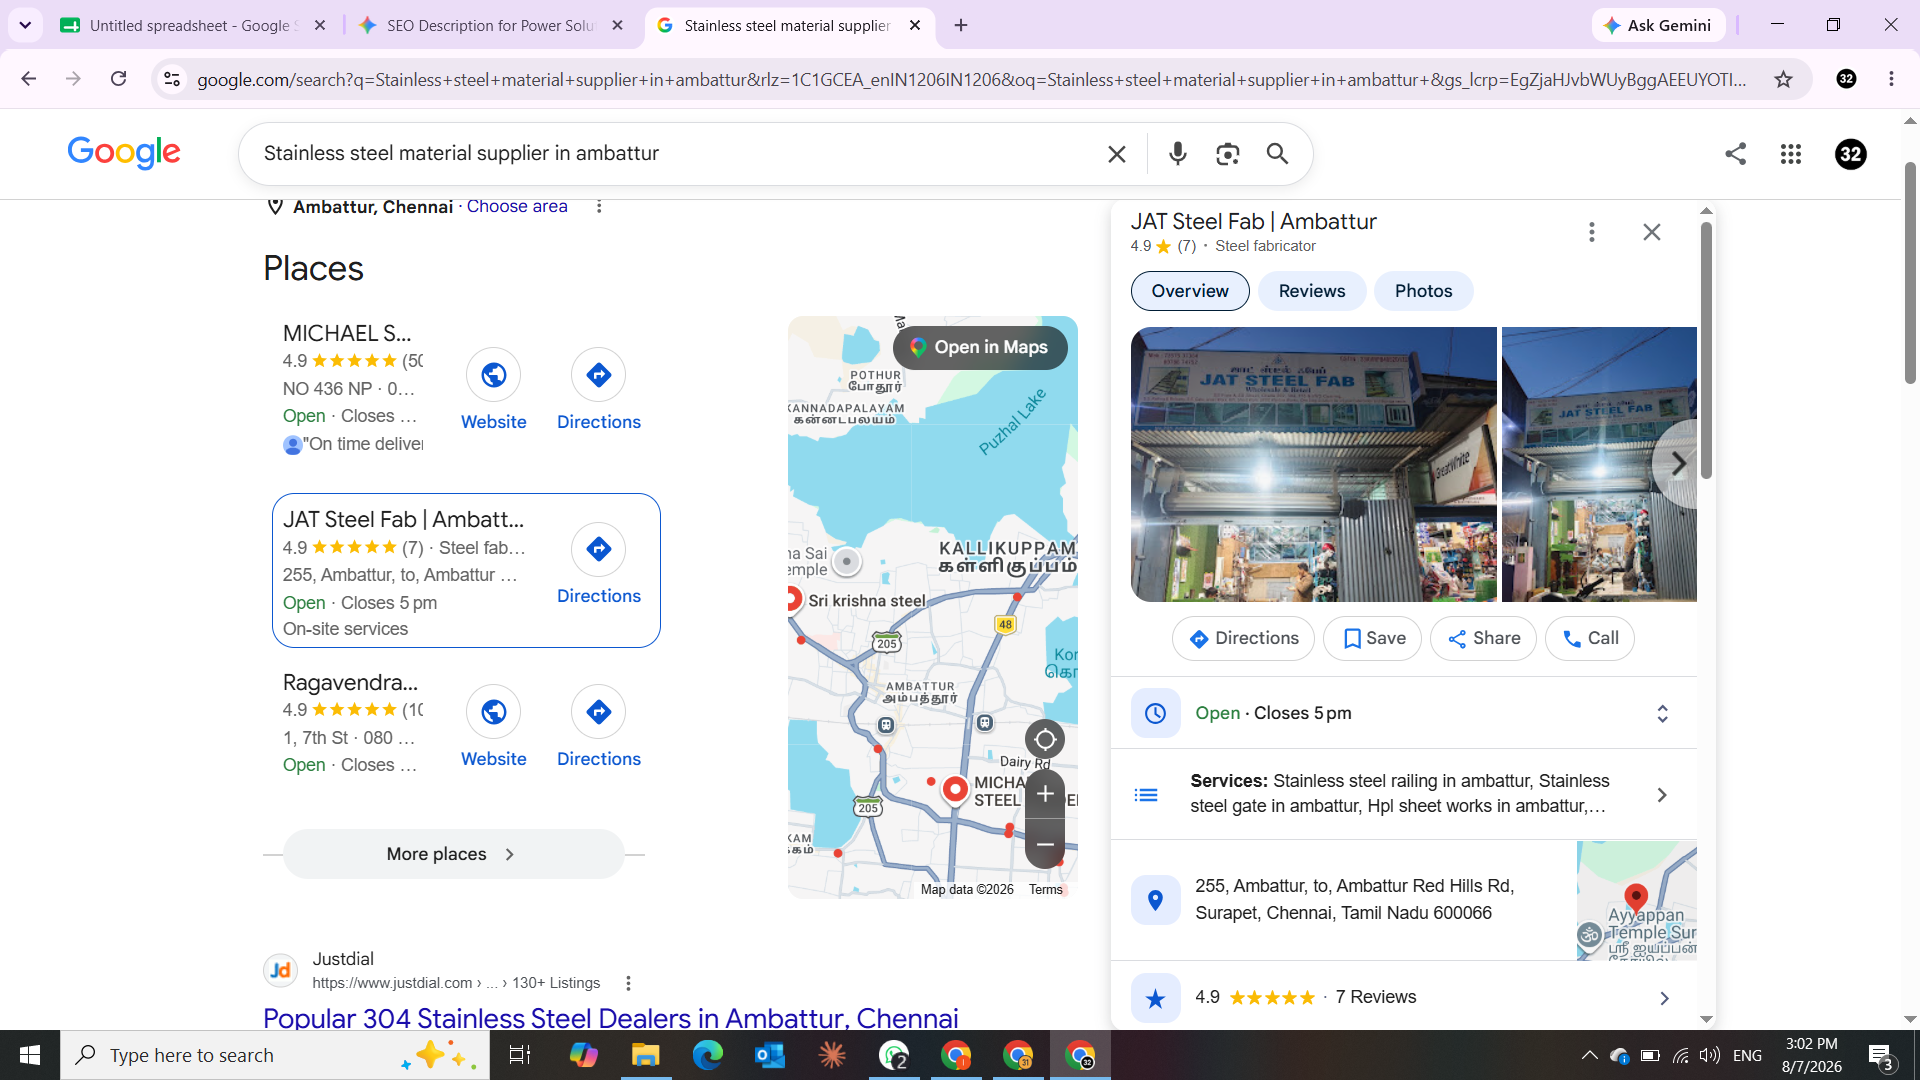Open in Maps button on map
The width and height of the screenshot is (1920, 1080).
coord(980,348)
